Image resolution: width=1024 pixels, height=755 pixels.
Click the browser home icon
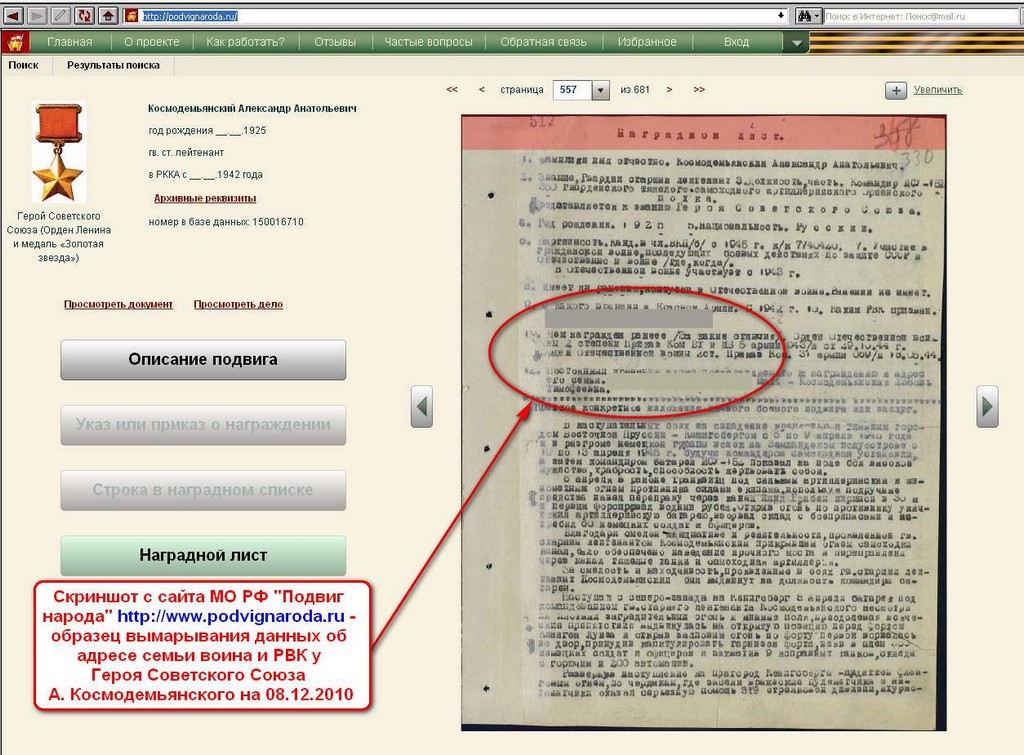pyautogui.click(x=108, y=16)
